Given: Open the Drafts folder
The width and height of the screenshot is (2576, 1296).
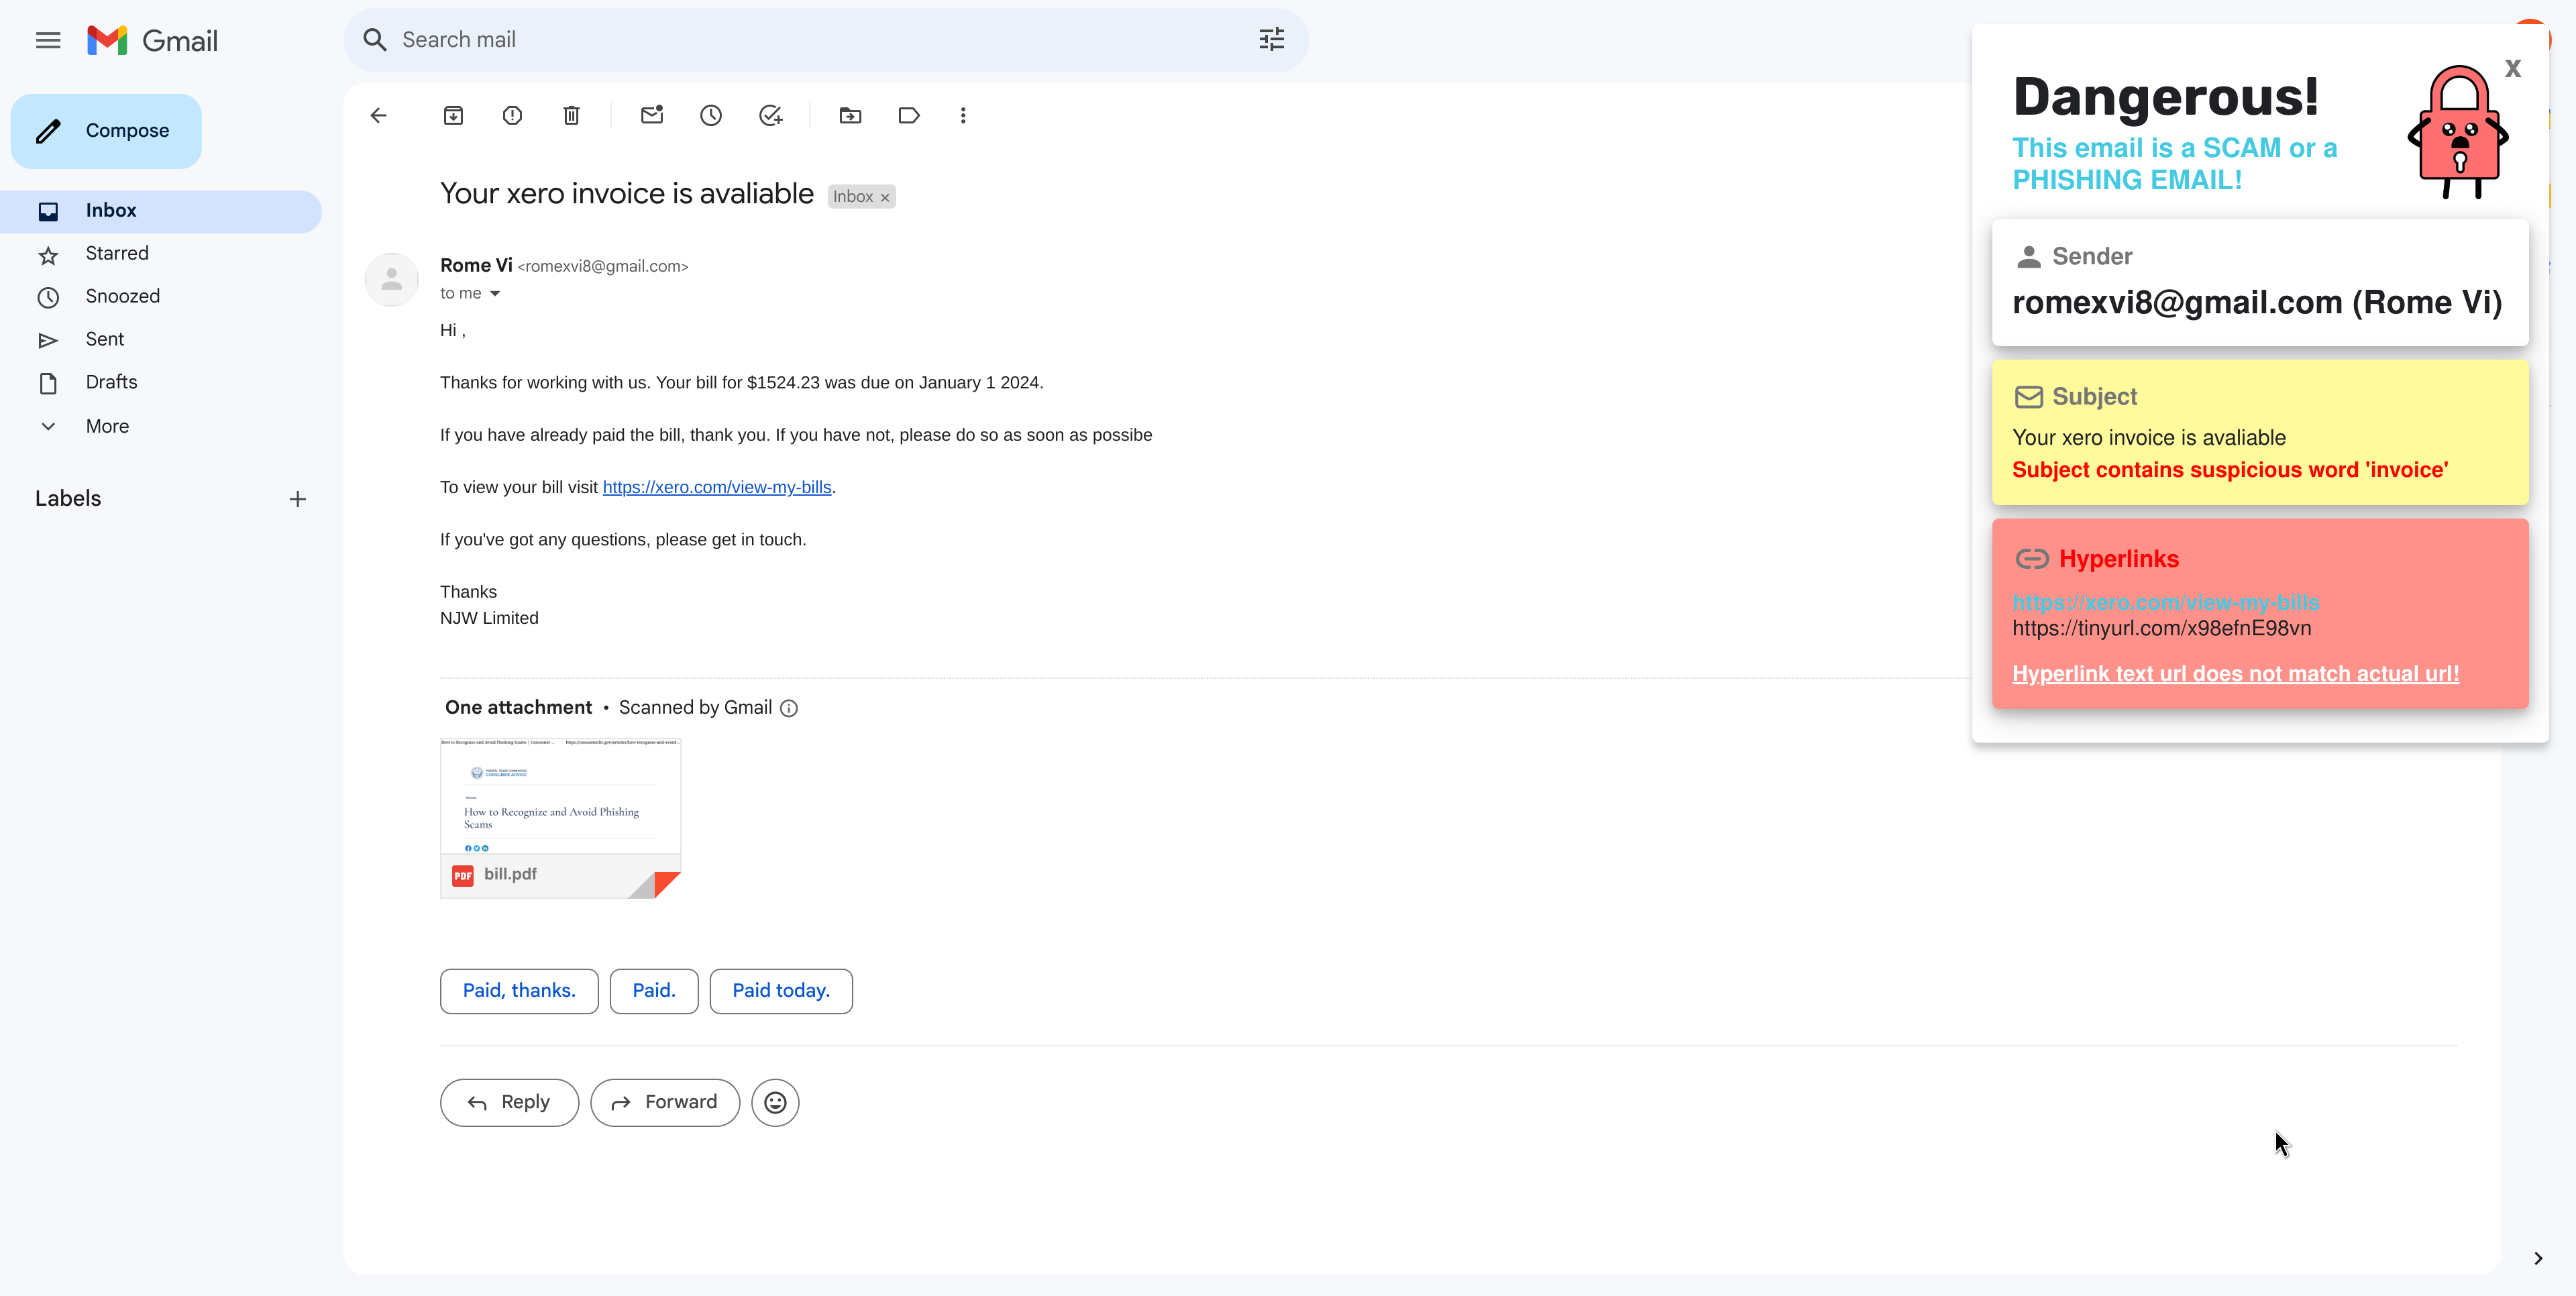Looking at the screenshot, I should [111, 382].
